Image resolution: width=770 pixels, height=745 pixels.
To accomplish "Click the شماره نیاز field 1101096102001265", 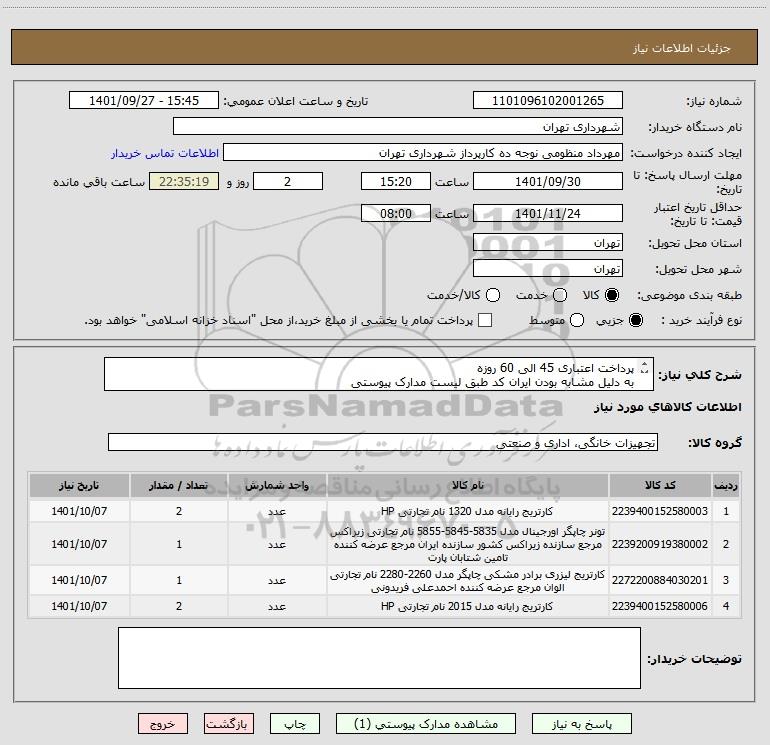I will [548, 101].
